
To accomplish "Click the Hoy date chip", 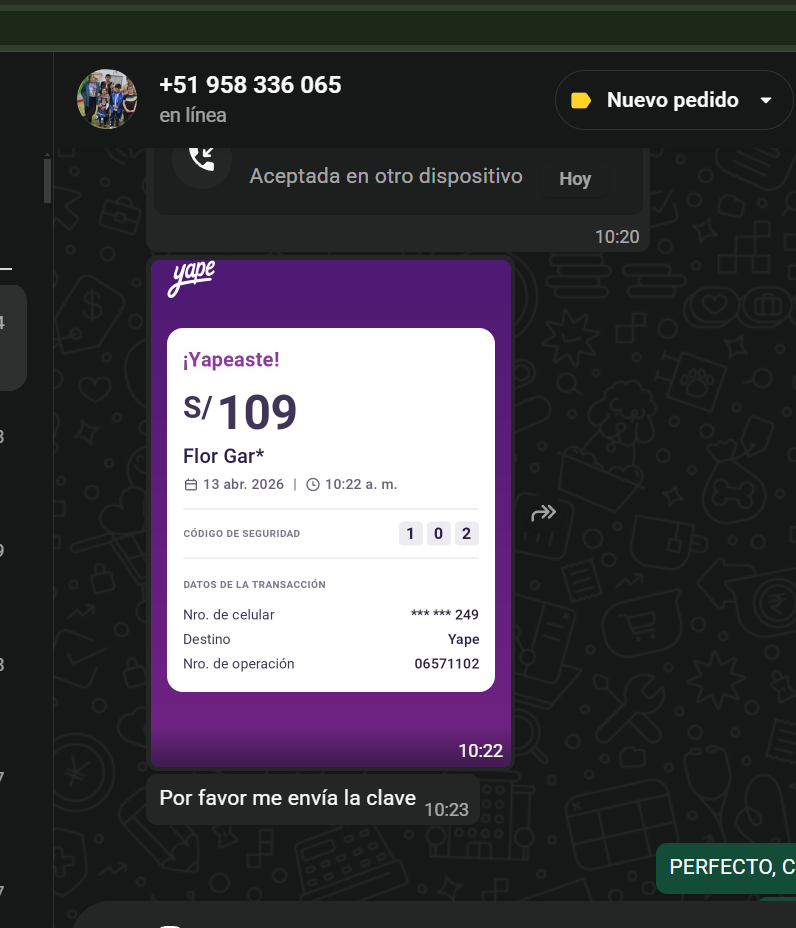I will tap(575, 179).
